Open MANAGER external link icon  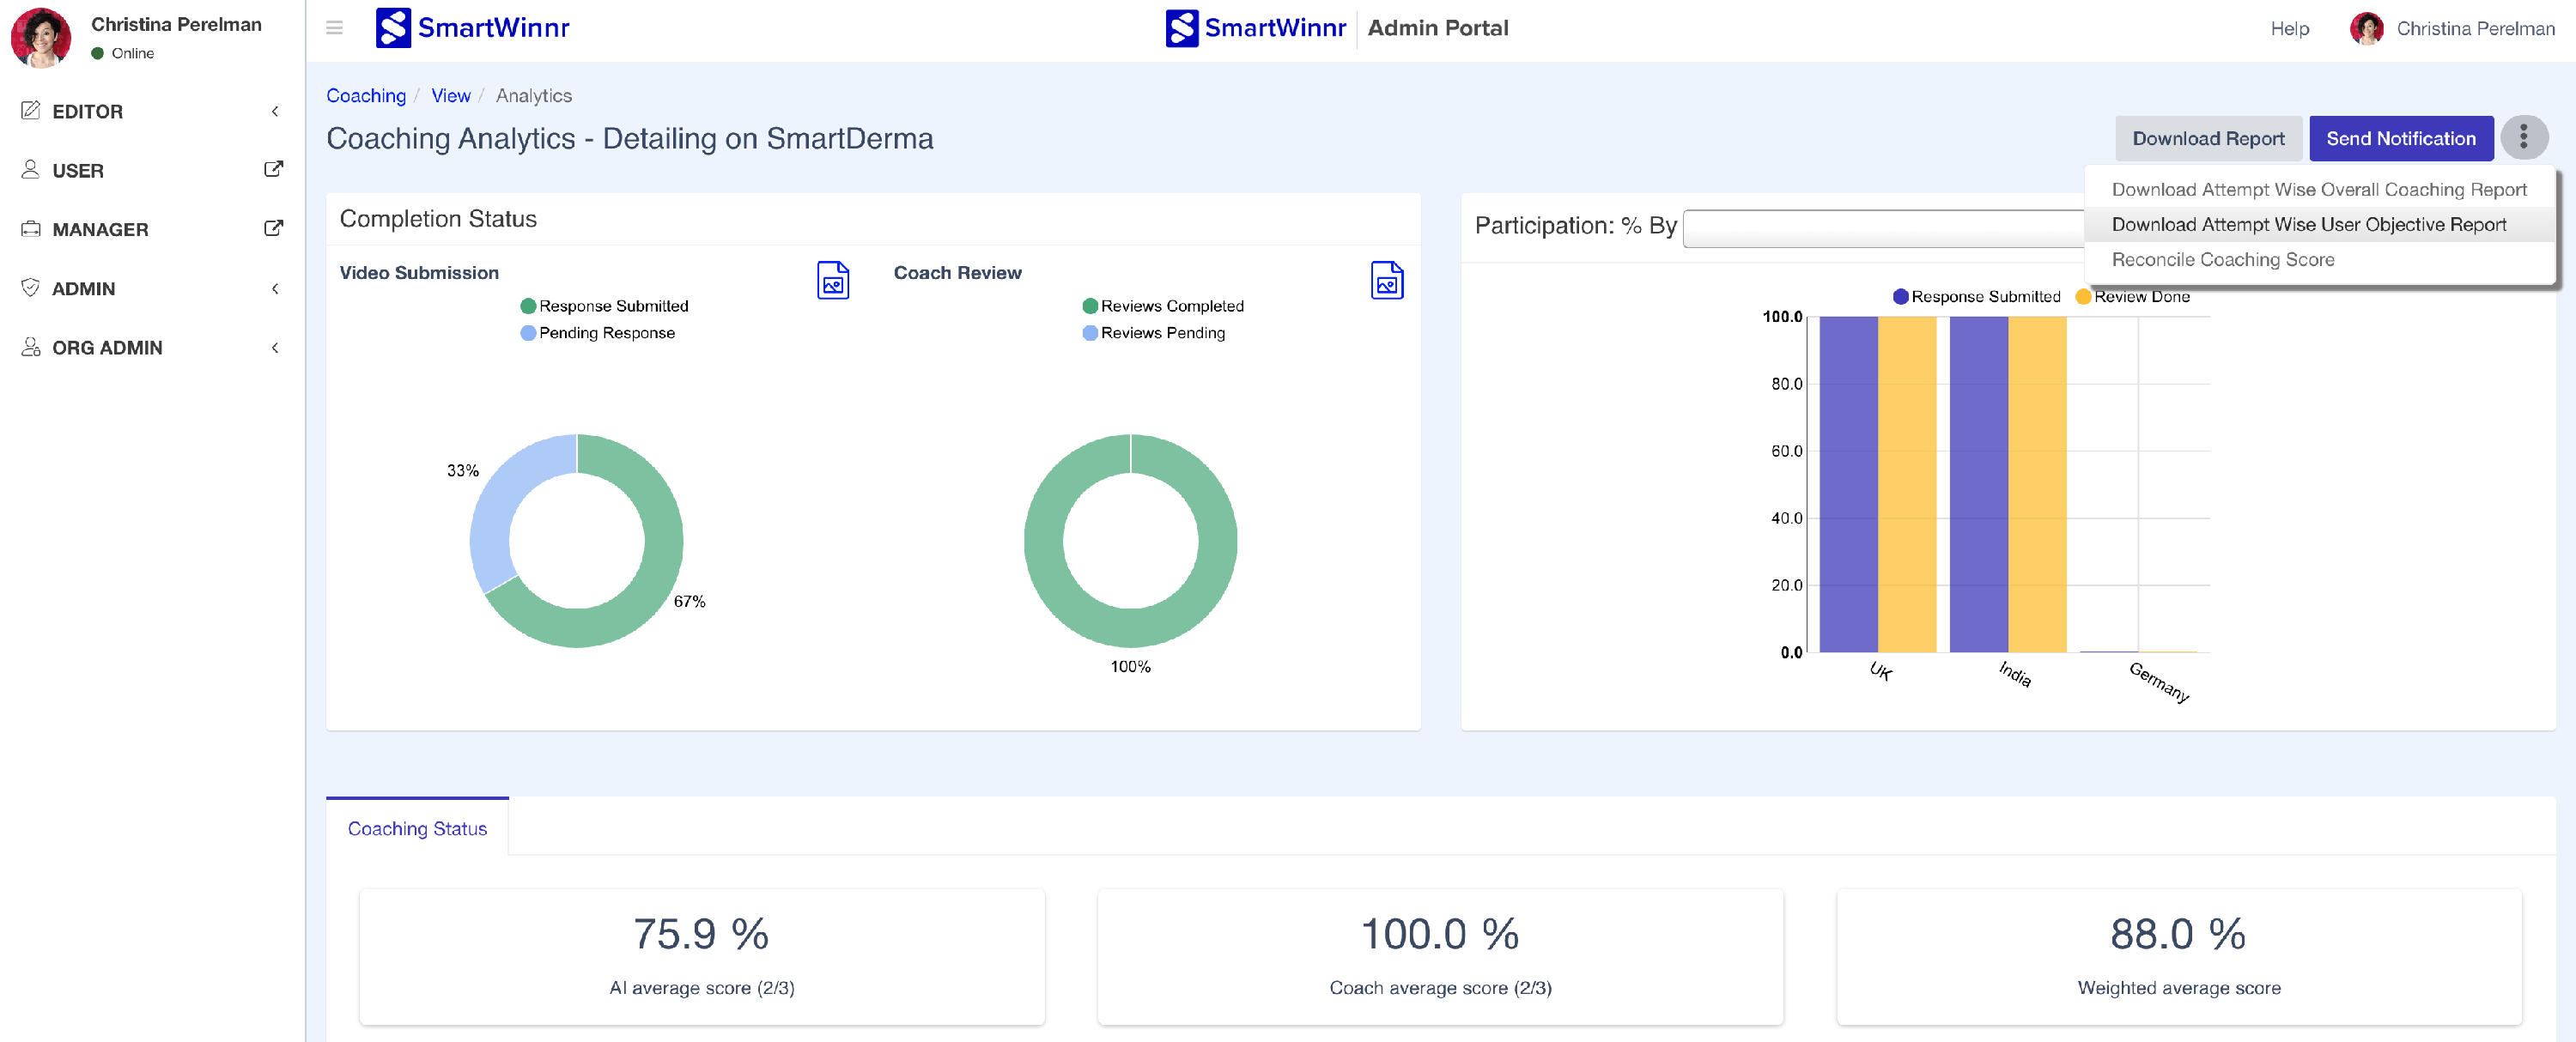pyautogui.click(x=273, y=229)
